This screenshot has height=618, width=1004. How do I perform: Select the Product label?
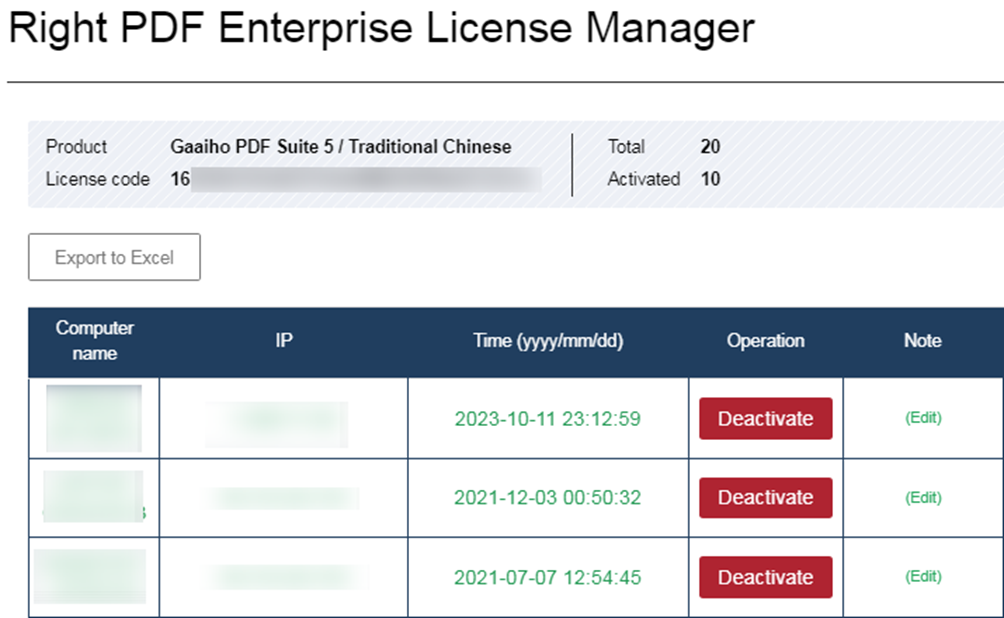coord(76,147)
